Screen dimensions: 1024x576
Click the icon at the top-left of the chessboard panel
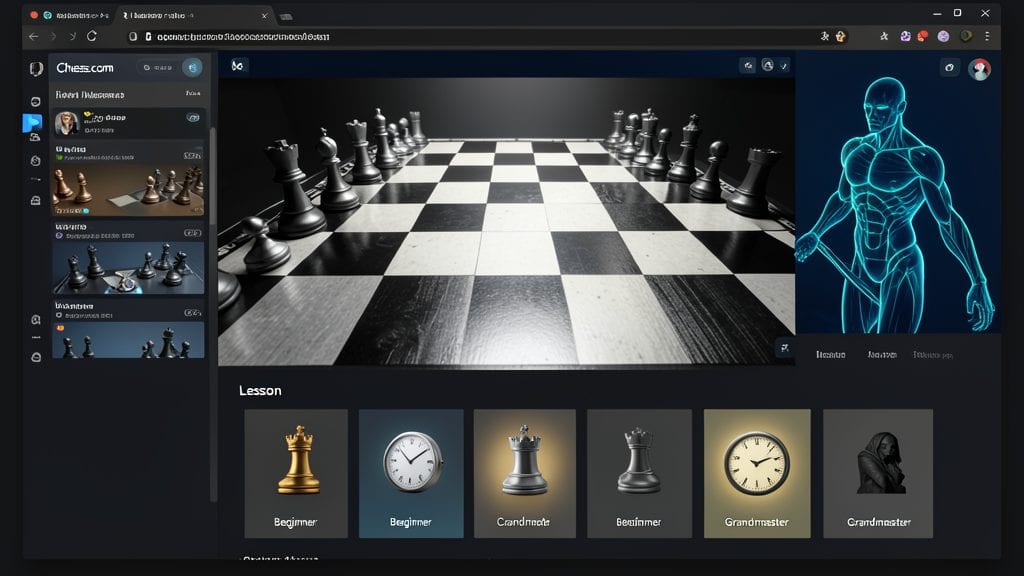(x=238, y=66)
